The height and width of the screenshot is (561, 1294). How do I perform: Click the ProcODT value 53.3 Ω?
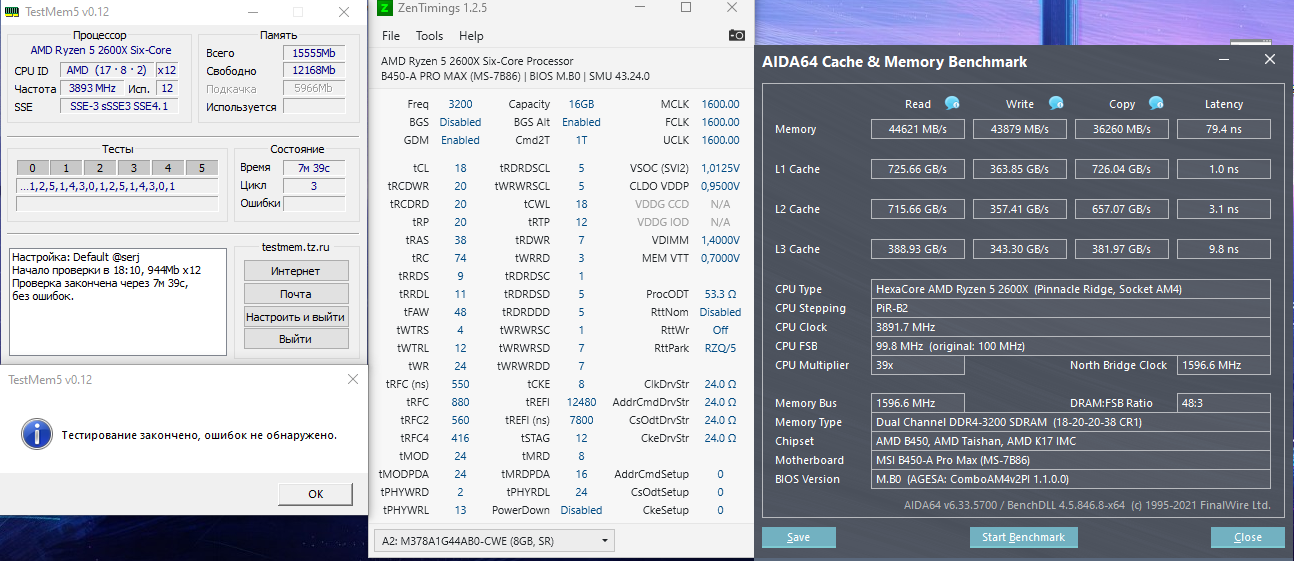720,294
